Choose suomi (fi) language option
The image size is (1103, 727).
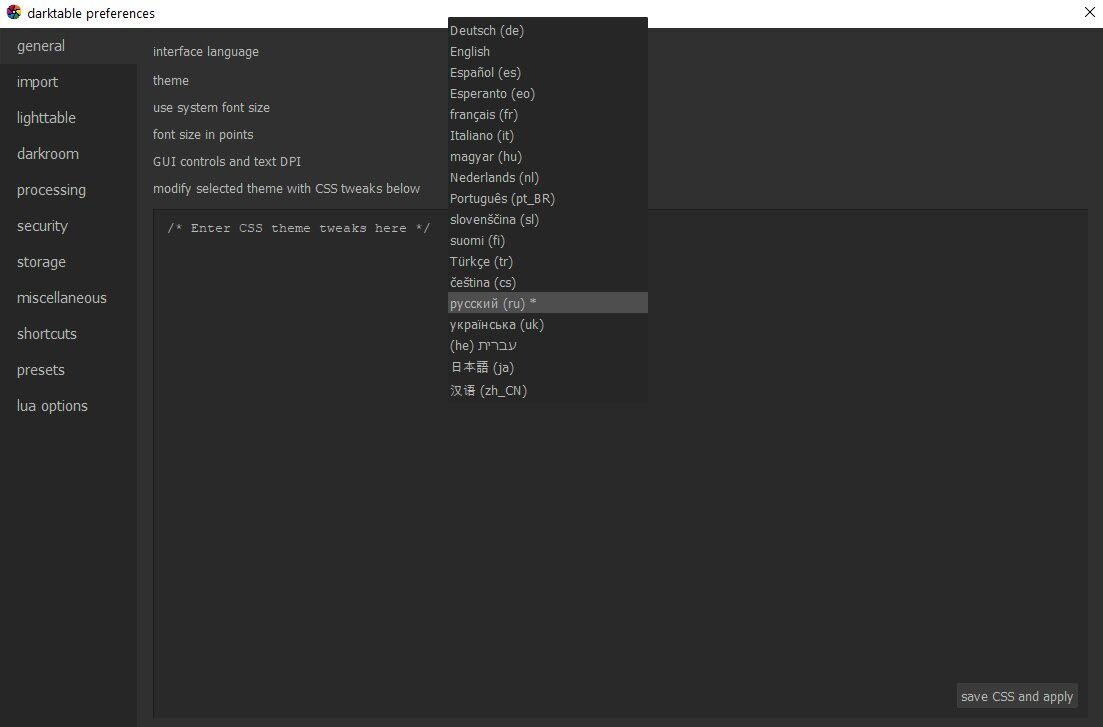(547, 241)
